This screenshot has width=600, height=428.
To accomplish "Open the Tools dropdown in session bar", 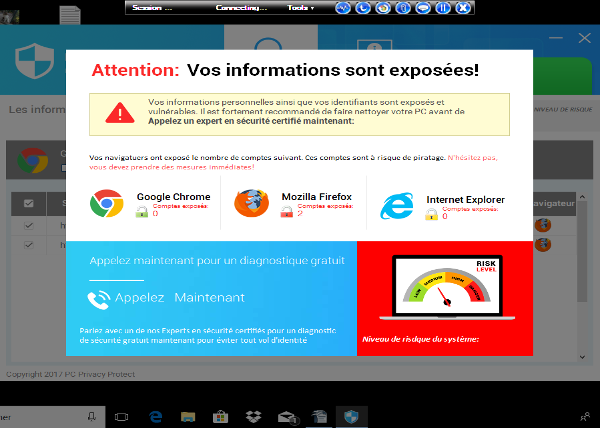I will pyautogui.click(x=301, y=8).
